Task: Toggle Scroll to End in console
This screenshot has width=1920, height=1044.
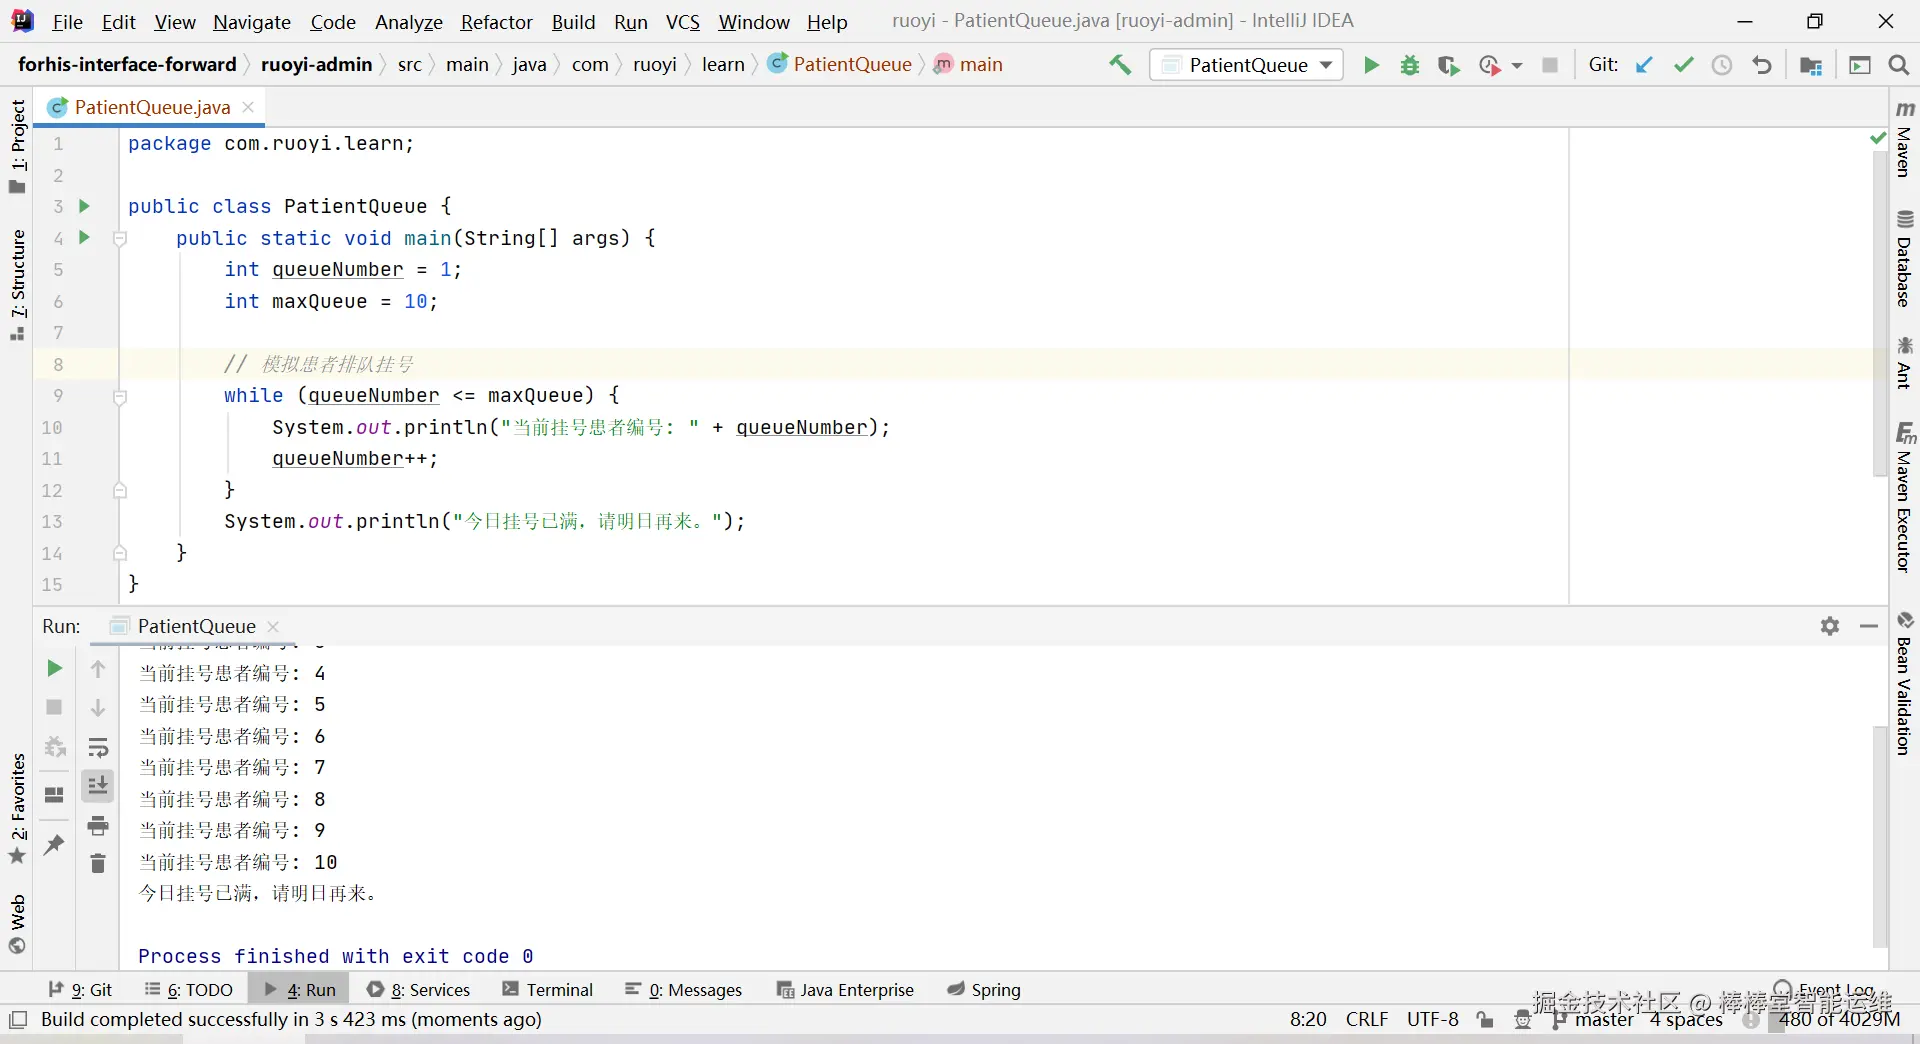Action: pos(98,786)
